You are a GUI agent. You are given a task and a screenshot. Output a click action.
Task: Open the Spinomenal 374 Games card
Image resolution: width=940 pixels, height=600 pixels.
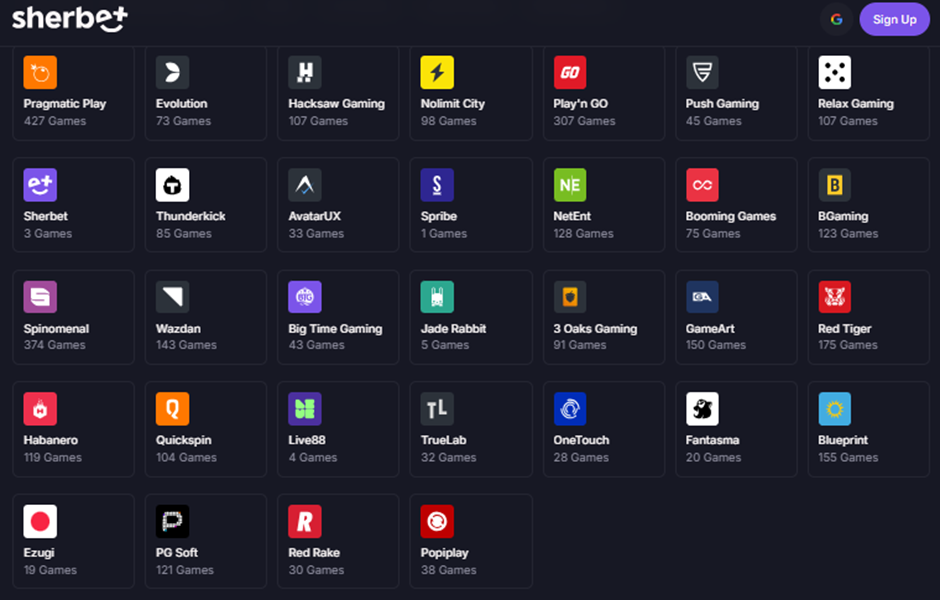(74, 317)
